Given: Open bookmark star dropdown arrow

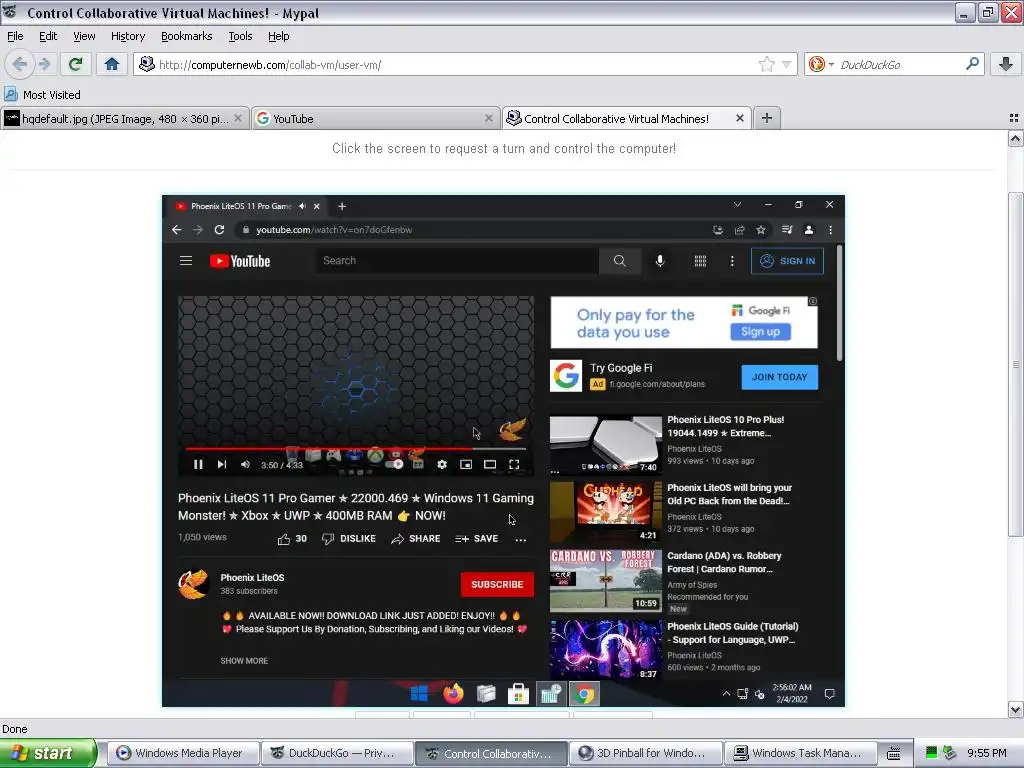Looking at the screenshot, I should (x=786, y=64).
